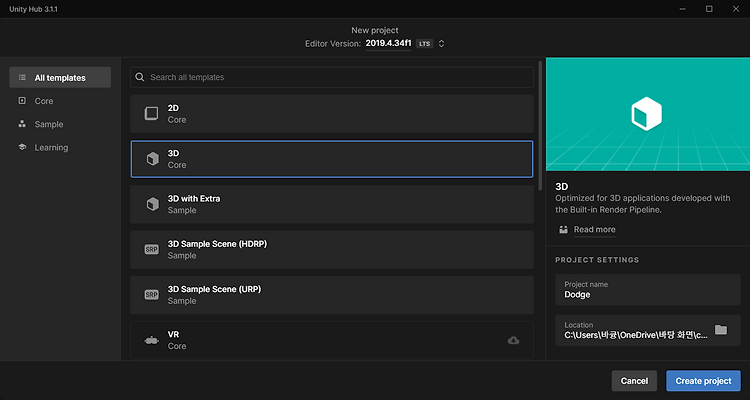Click the Learning graduation cap icon
This screenshot has width=750, height=400.
22,147
